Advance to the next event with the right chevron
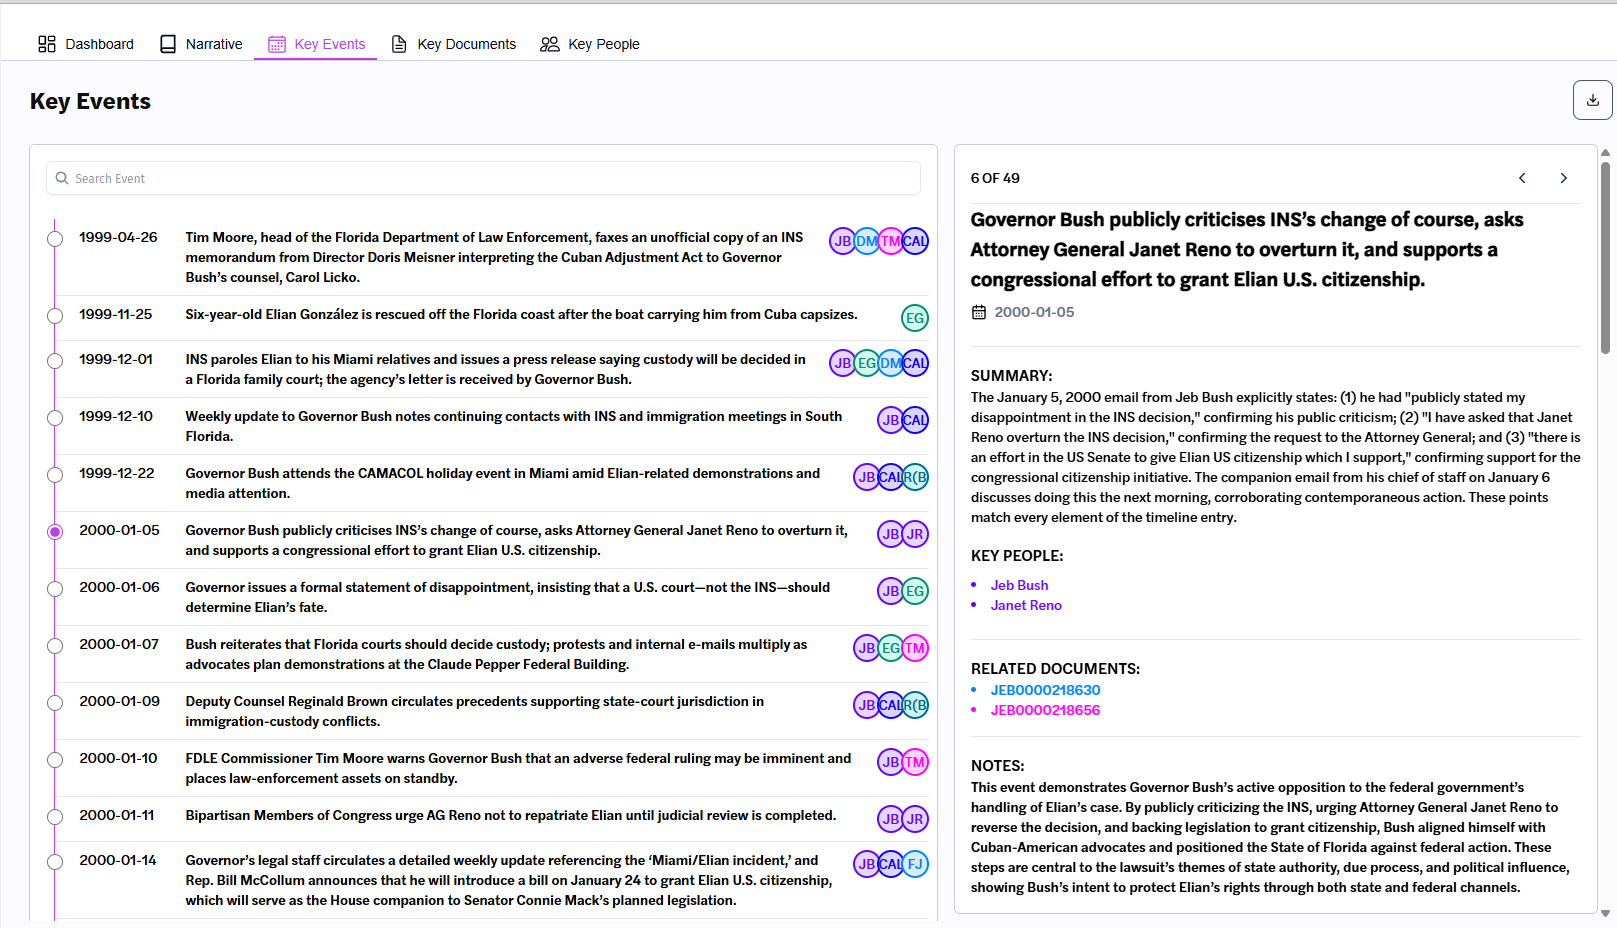This screenshot has height=928, width=1617. 1563,177
